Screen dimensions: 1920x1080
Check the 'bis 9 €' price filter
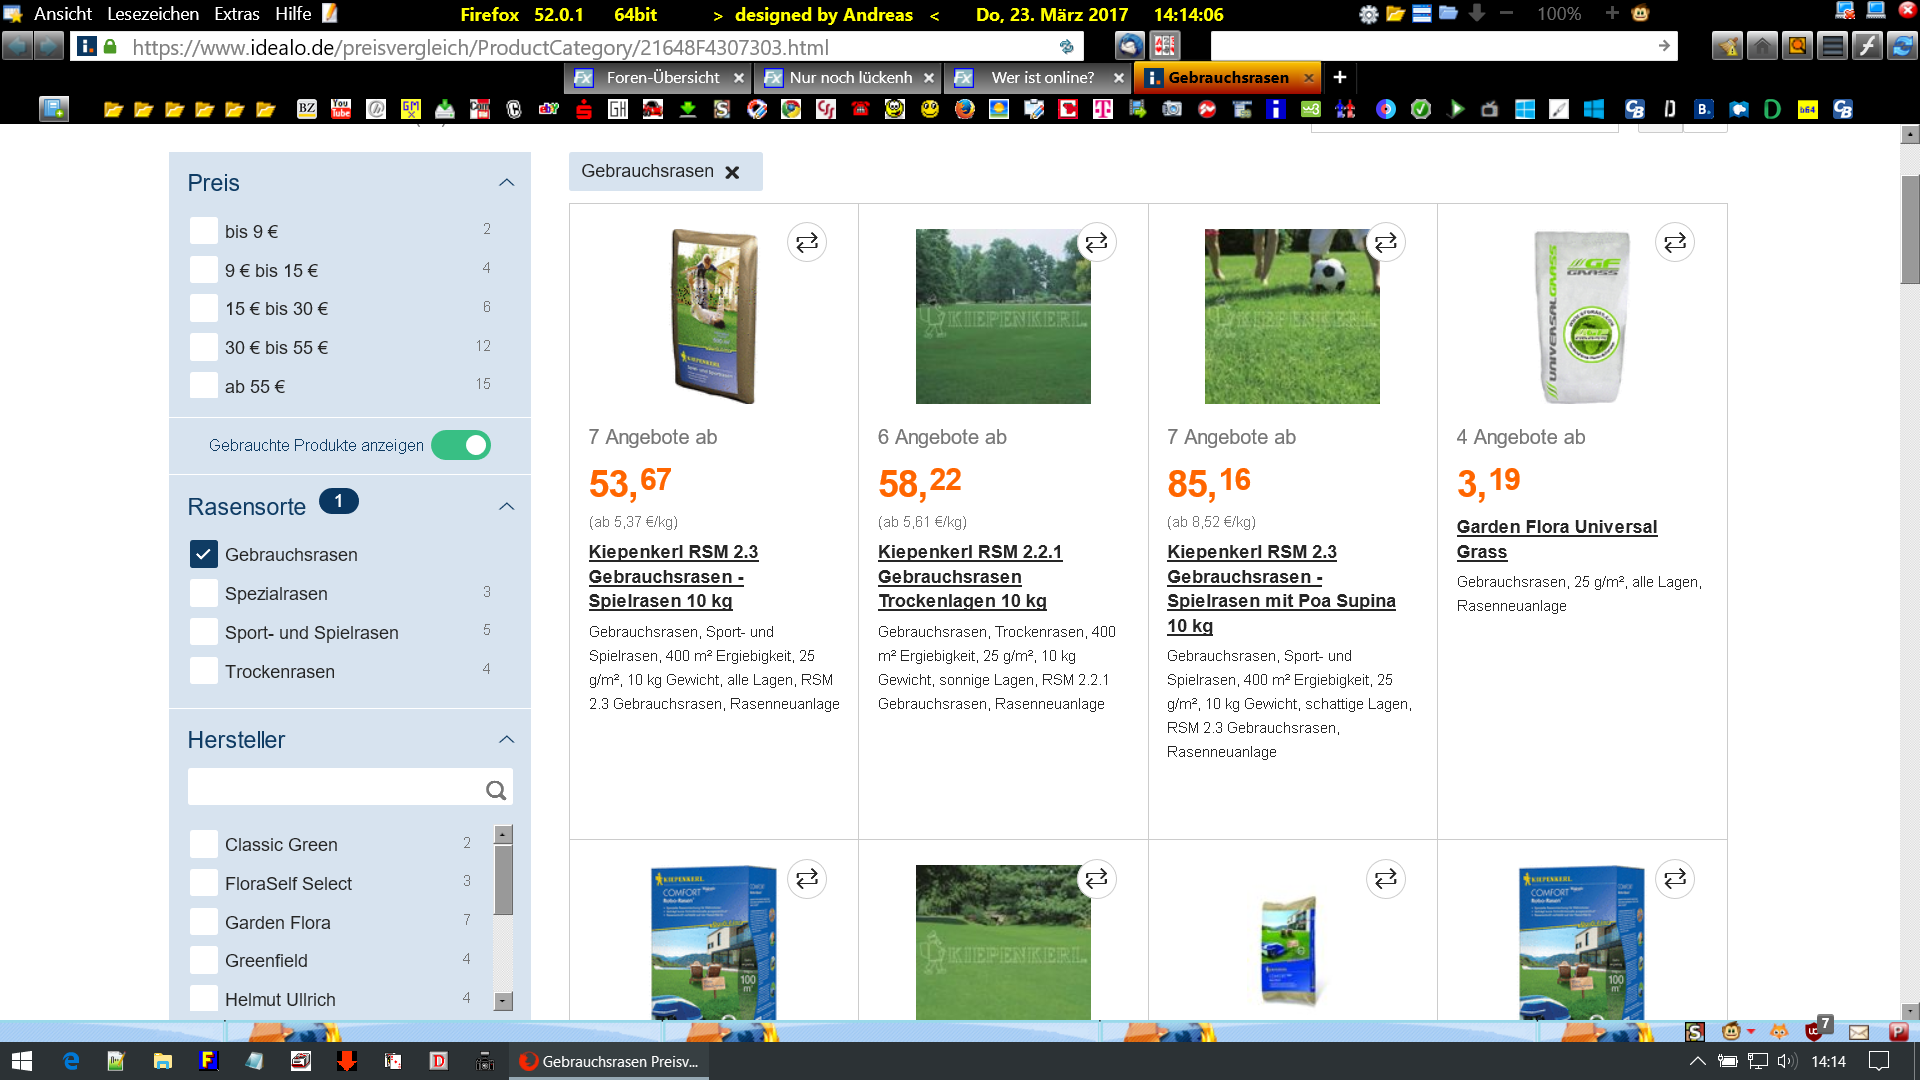point(203,231)
